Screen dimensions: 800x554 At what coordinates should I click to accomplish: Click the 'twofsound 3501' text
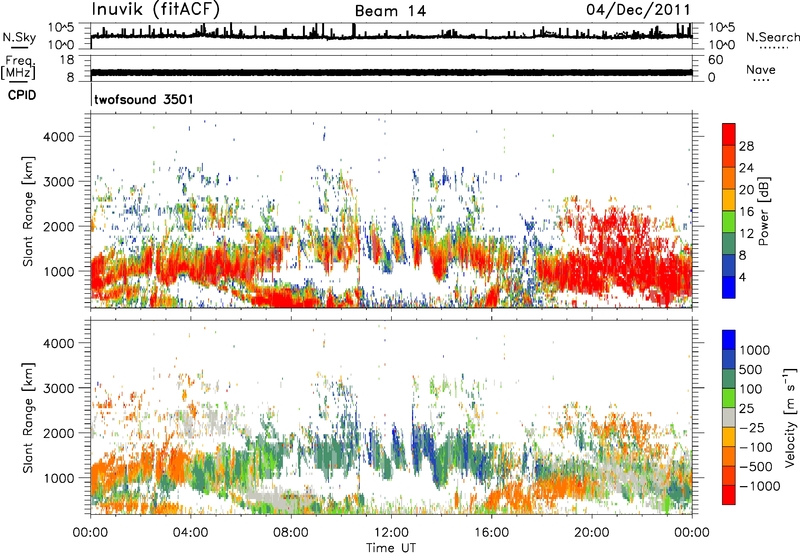[x=144, y=99]
